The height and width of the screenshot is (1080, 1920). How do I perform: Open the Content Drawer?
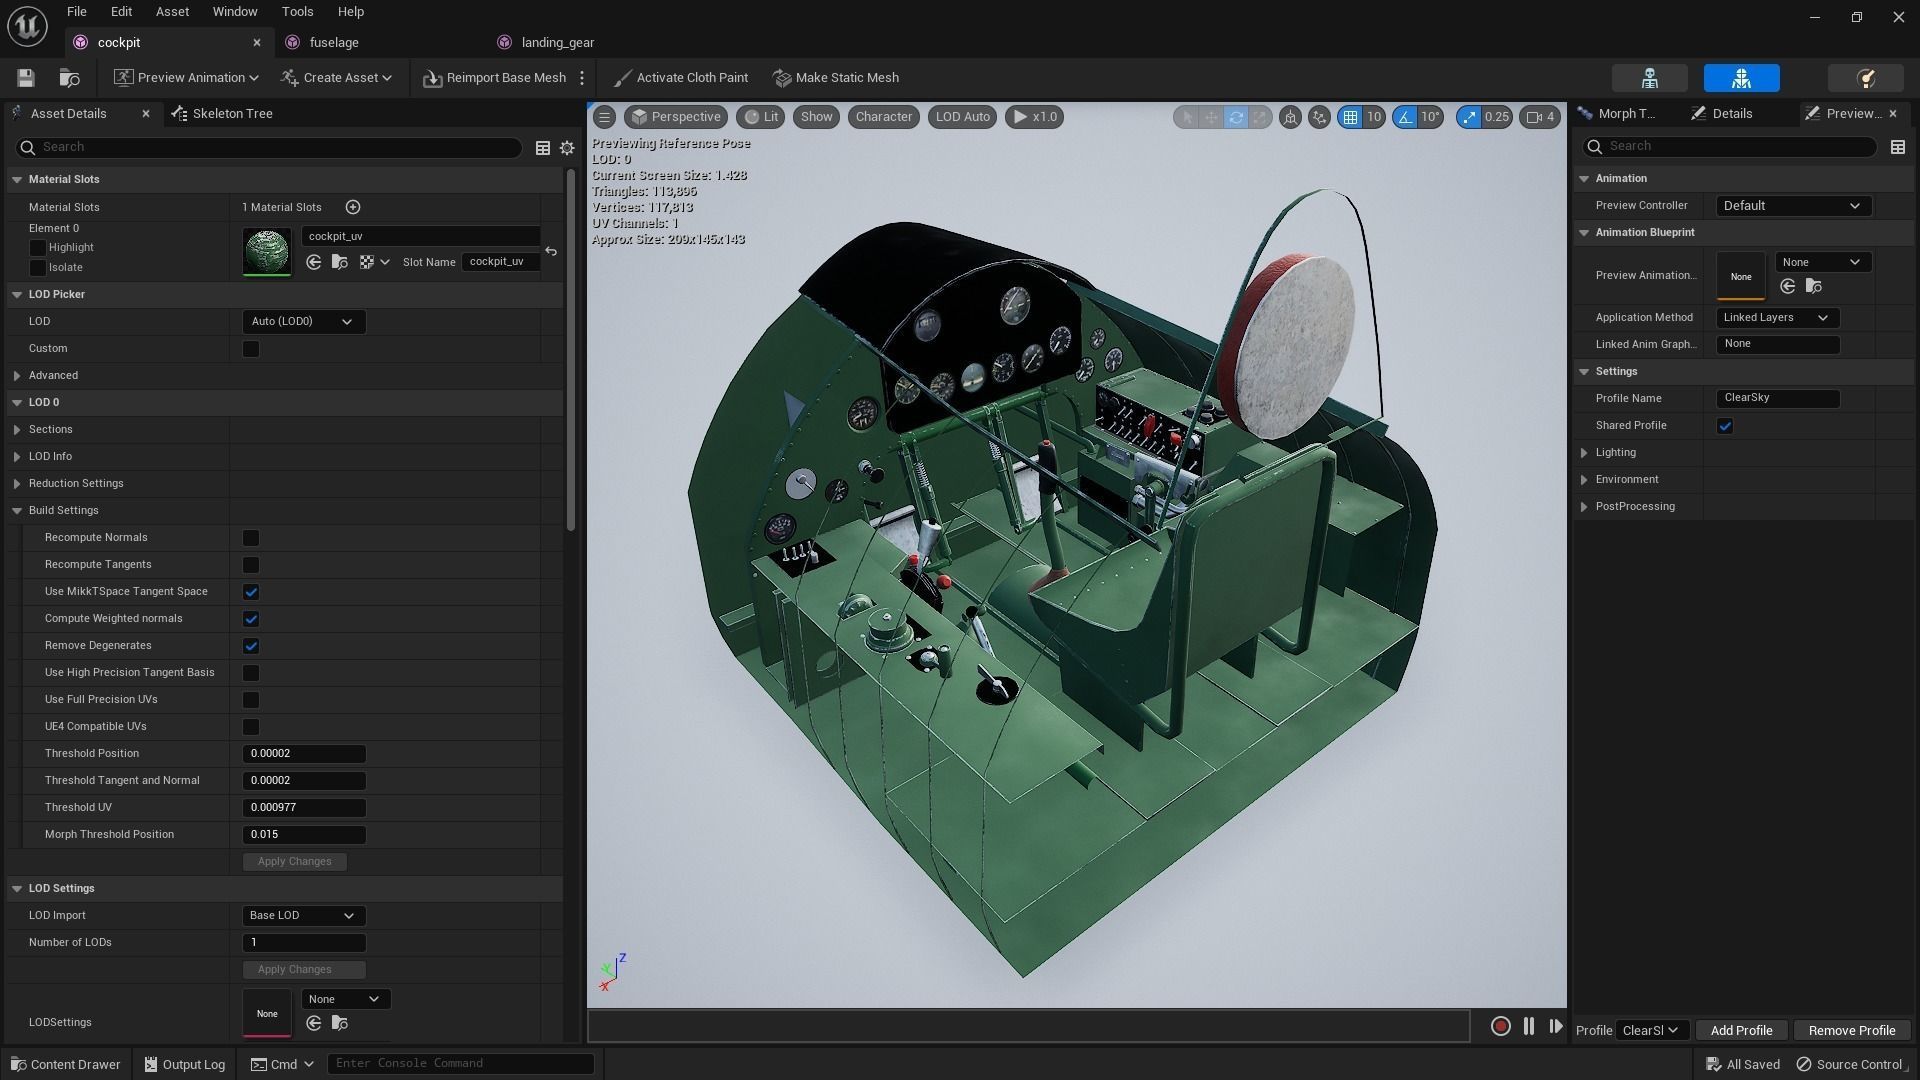[65, 1064]
